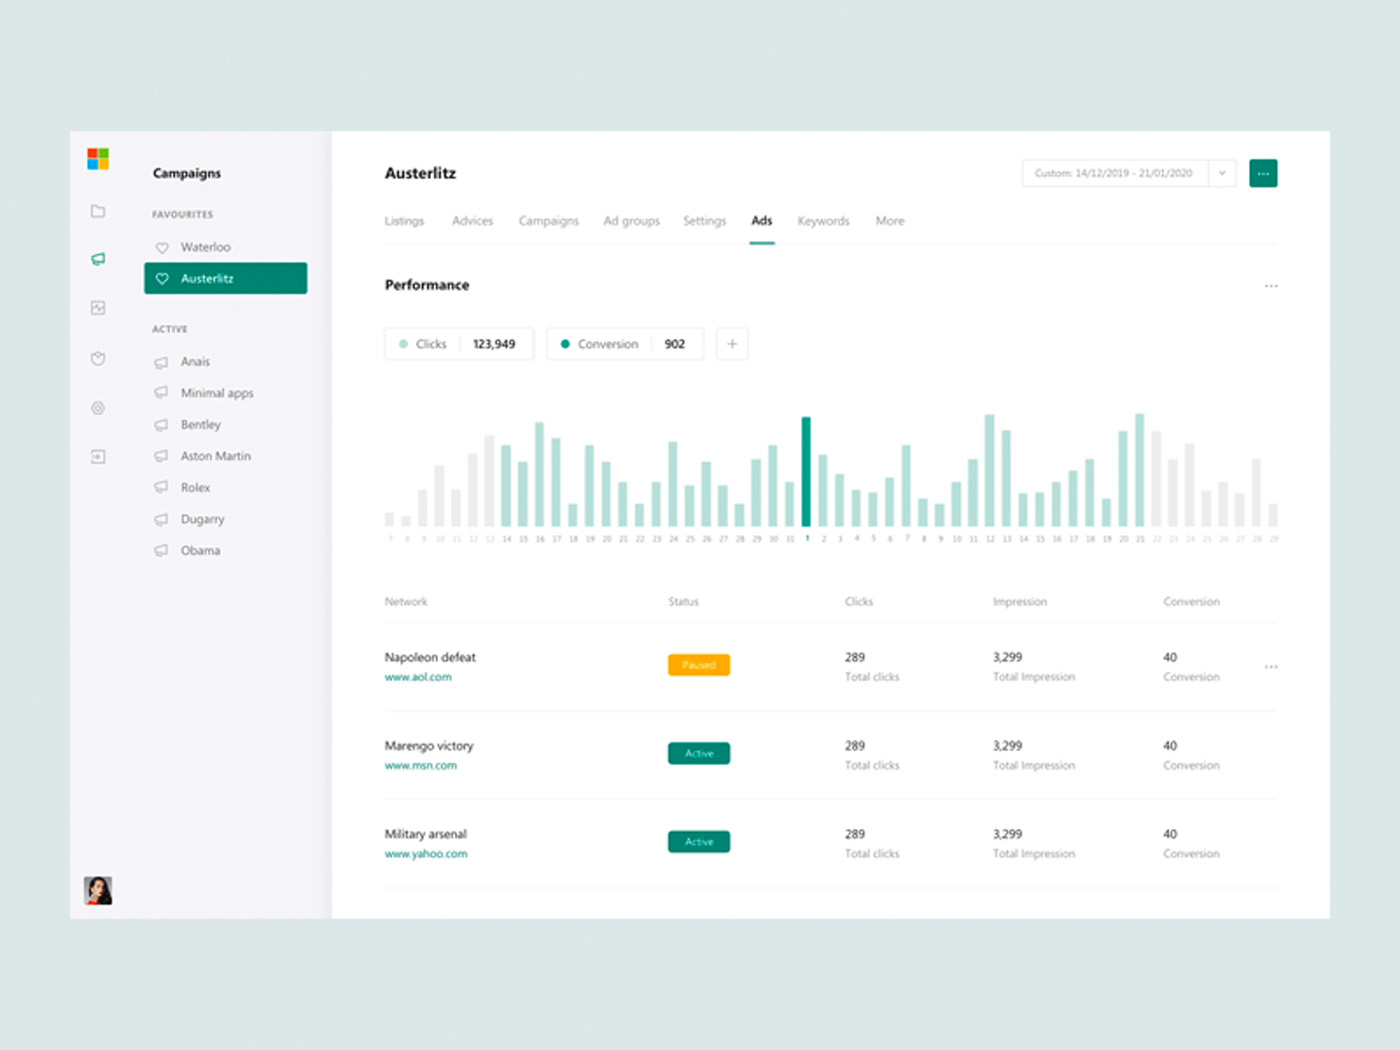Select the highlighted dark green chart bar

pyautogui.click(x=806, y=471)
